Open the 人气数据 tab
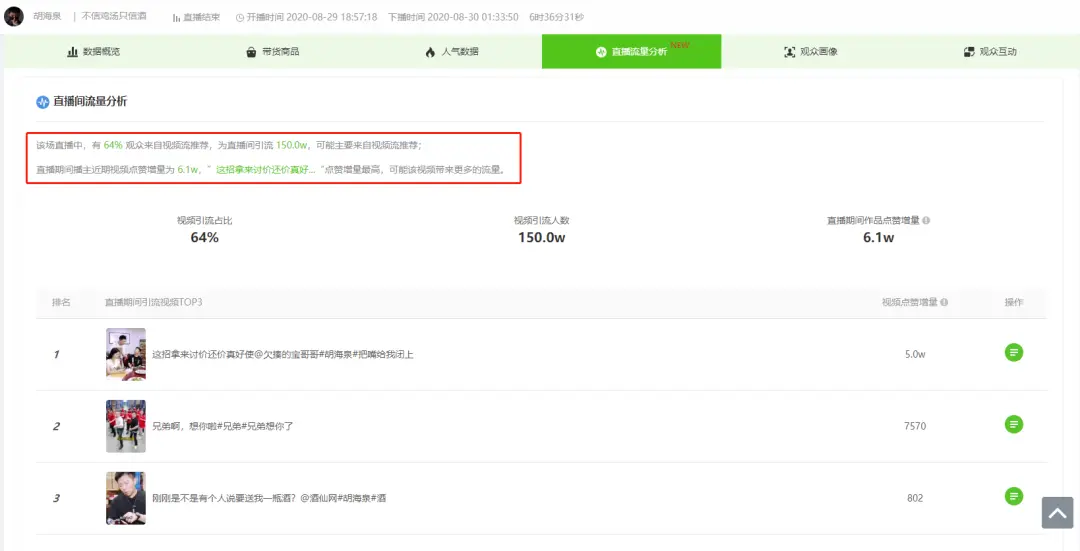 [x=452, y=52]
